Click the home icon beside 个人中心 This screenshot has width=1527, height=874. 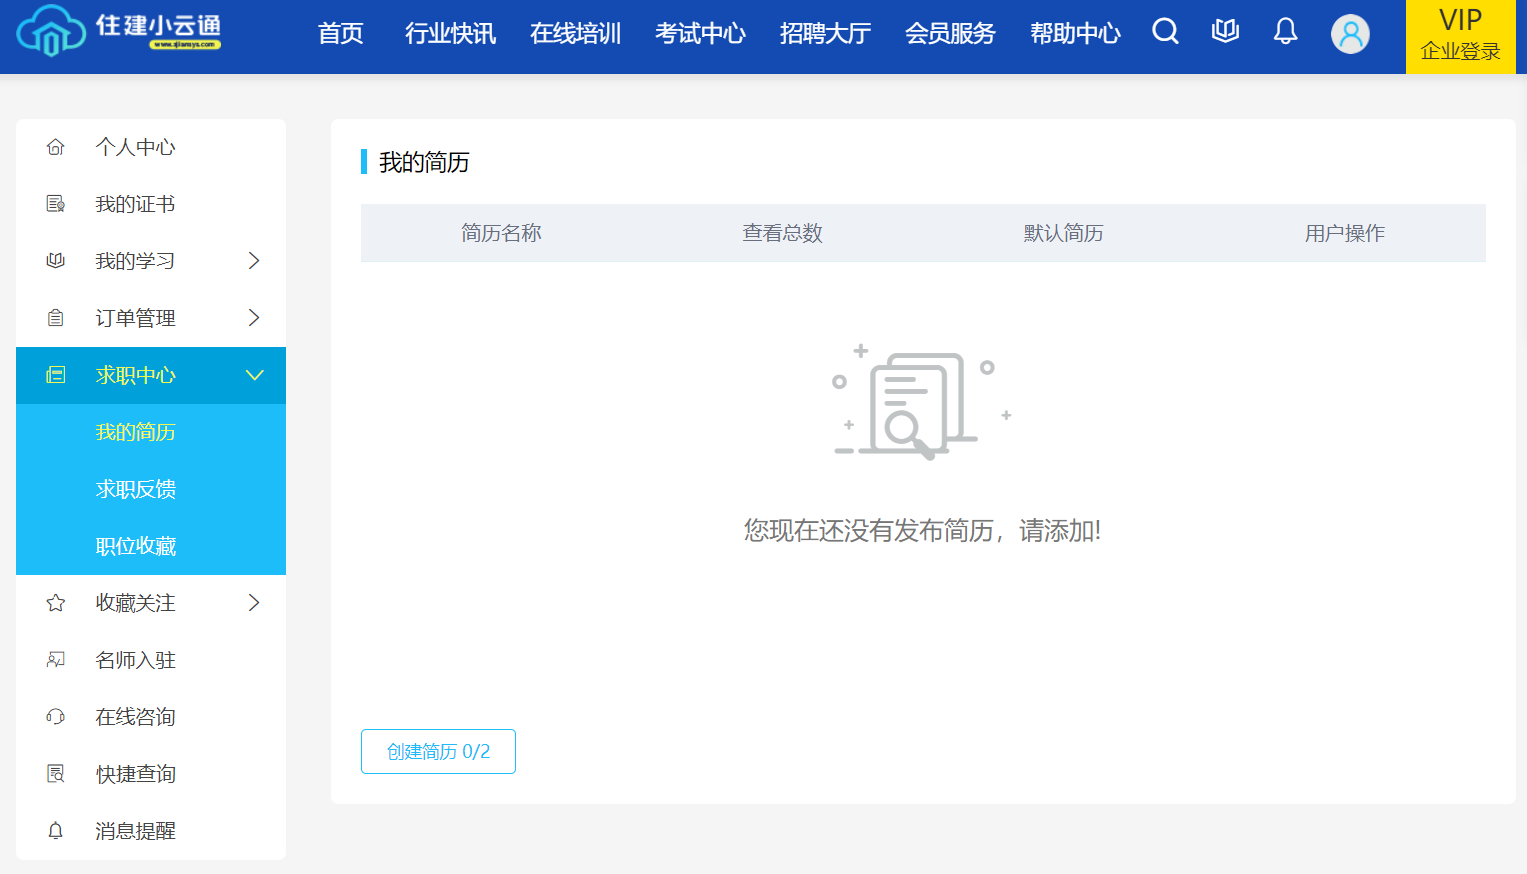pyautogui.click(x=56, y=147)
